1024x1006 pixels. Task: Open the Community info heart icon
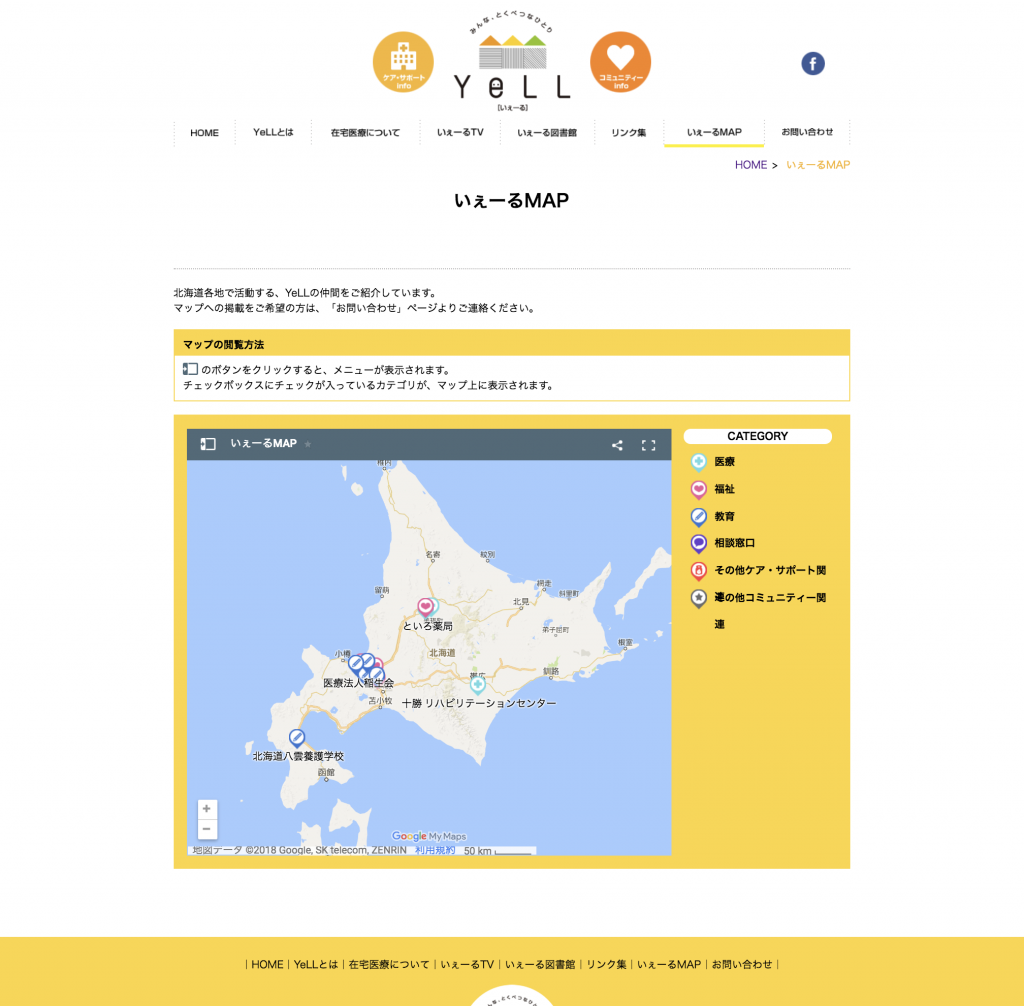tap(620, 62)
